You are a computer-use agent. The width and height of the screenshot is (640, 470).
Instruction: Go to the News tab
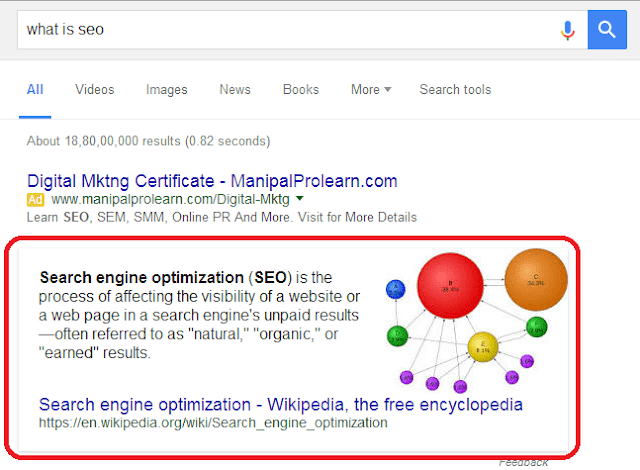click(x=235, y=90)
